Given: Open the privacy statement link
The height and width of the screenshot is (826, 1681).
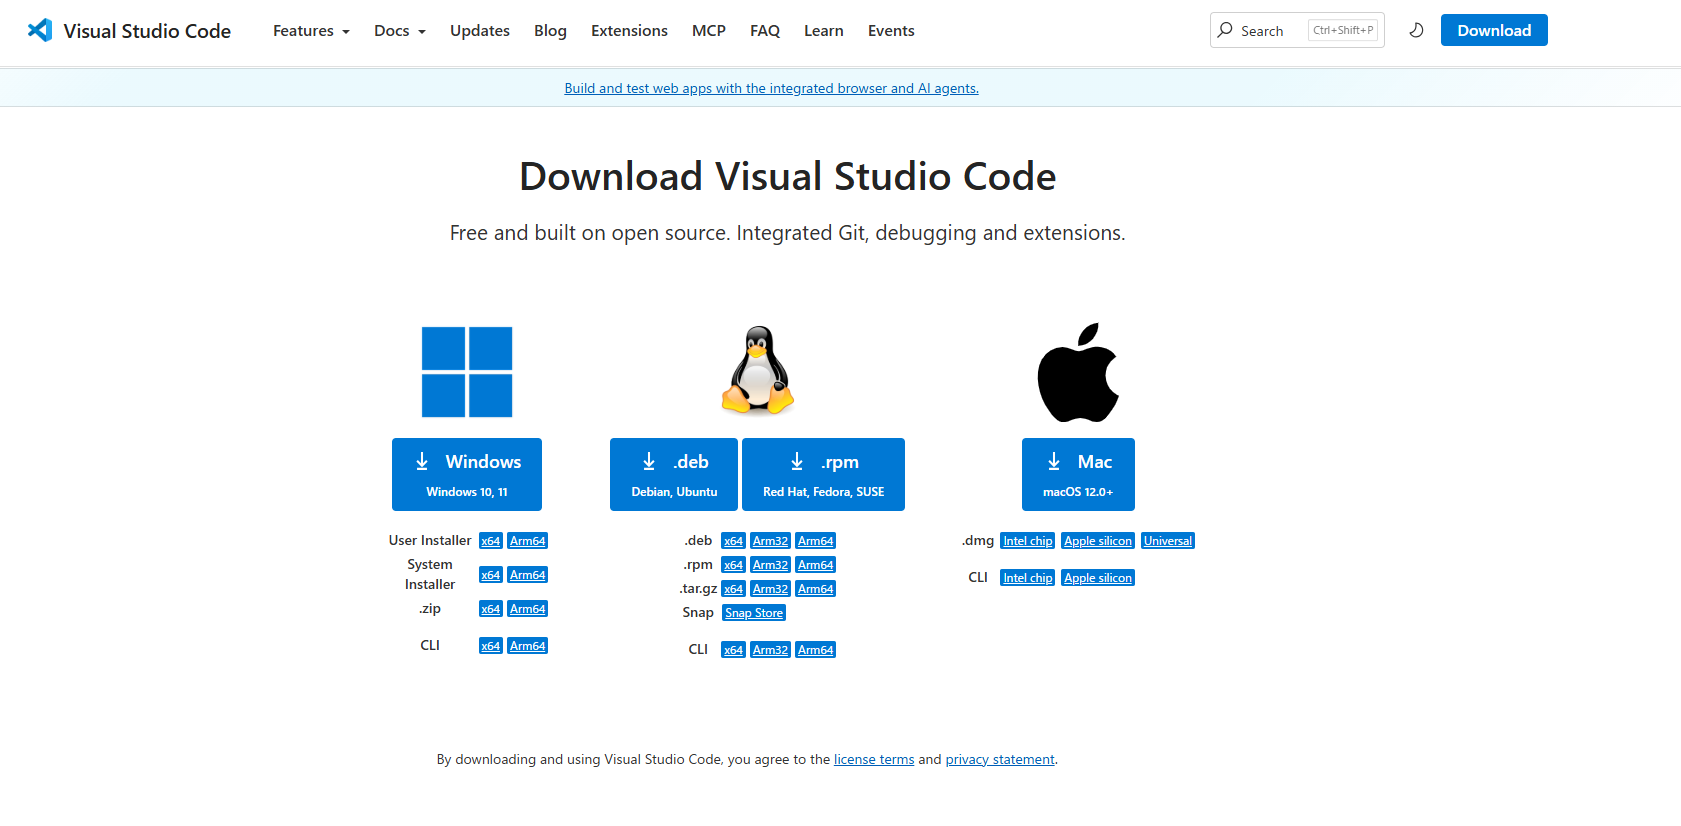Looking at the screenshot, I should tap(1000, 759).
